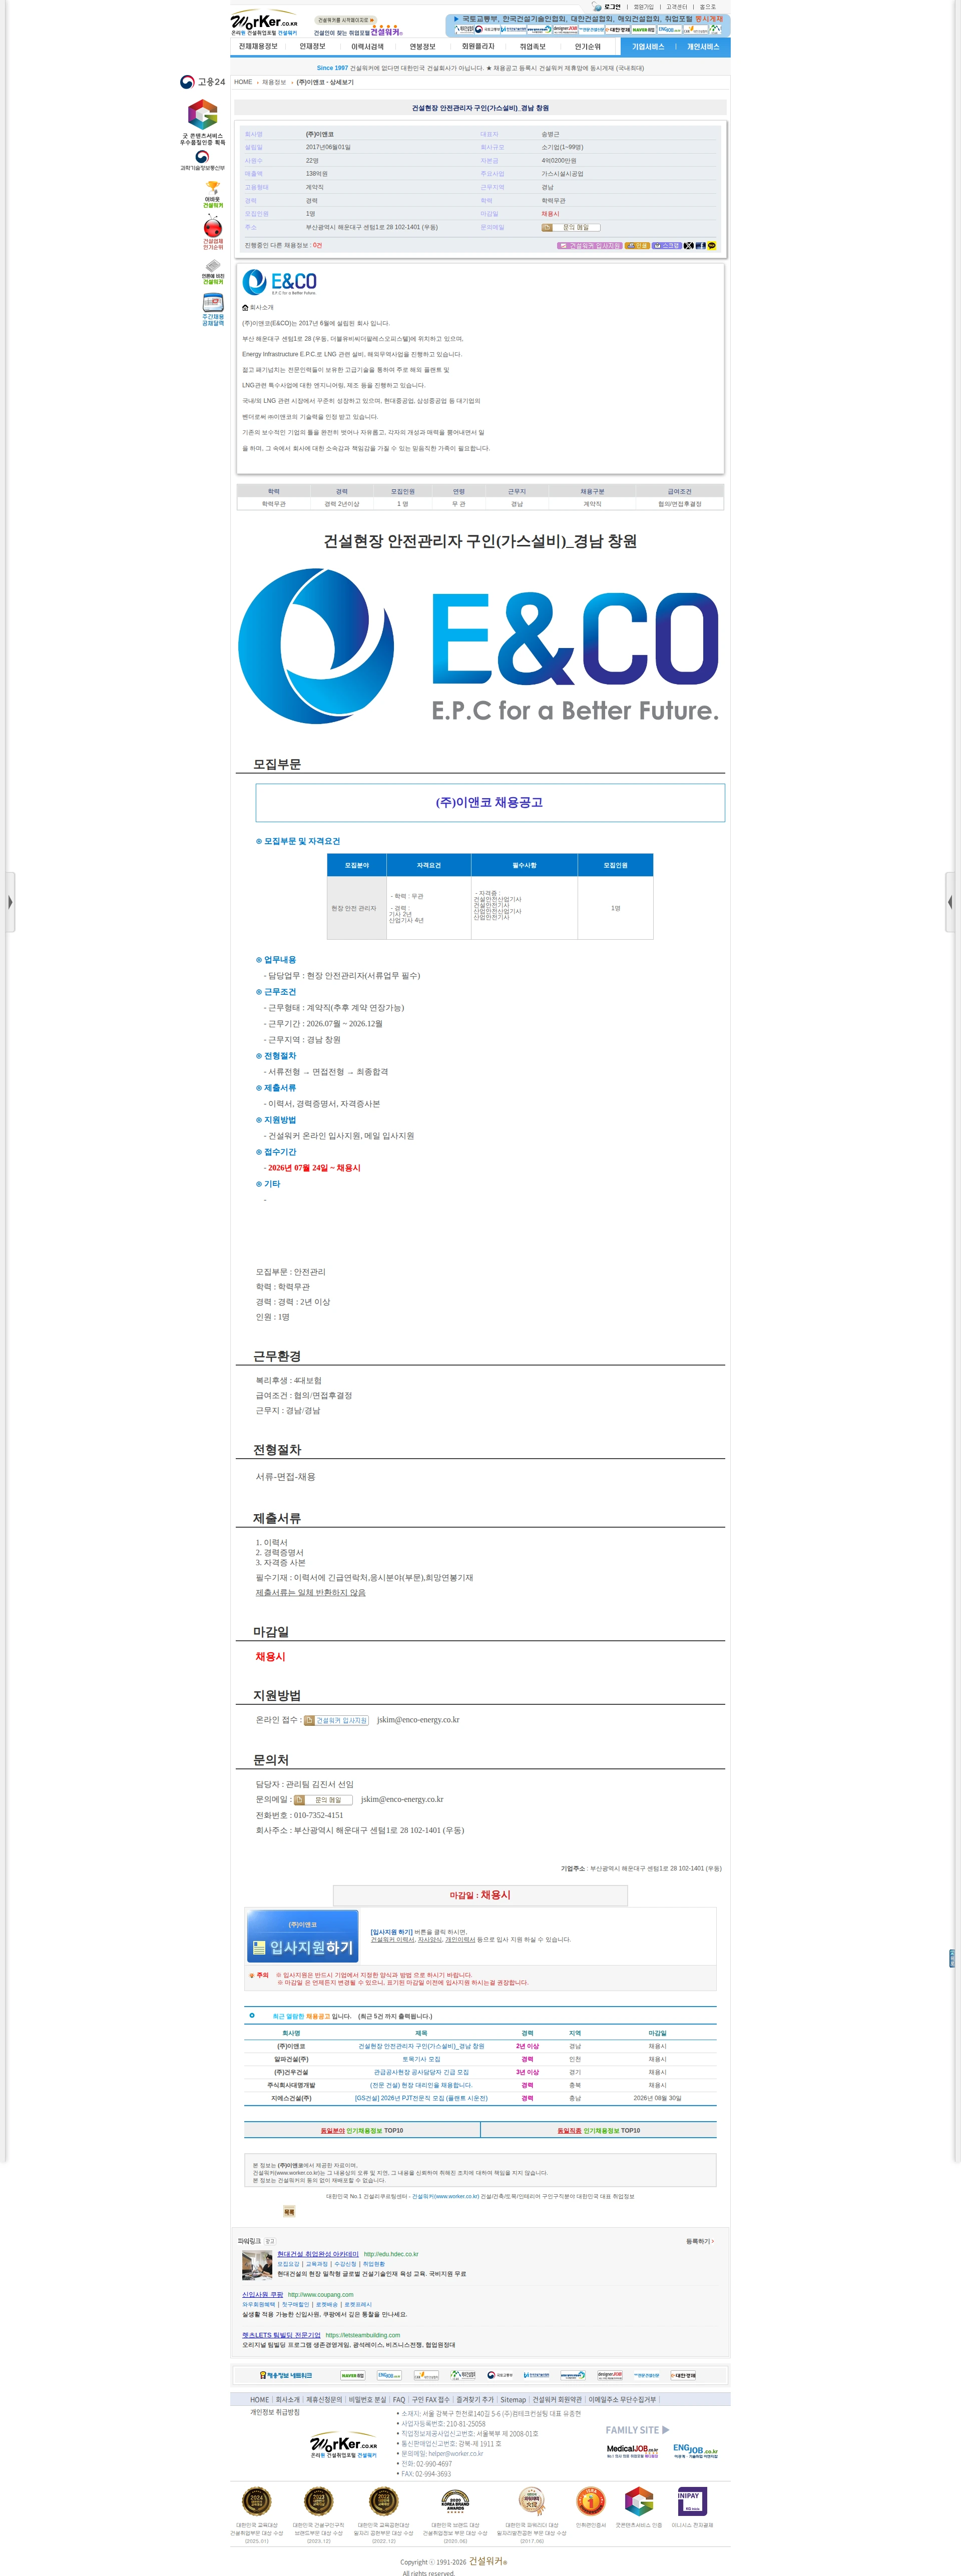Click the designerJOB logo in footer network

[610, 2375]
